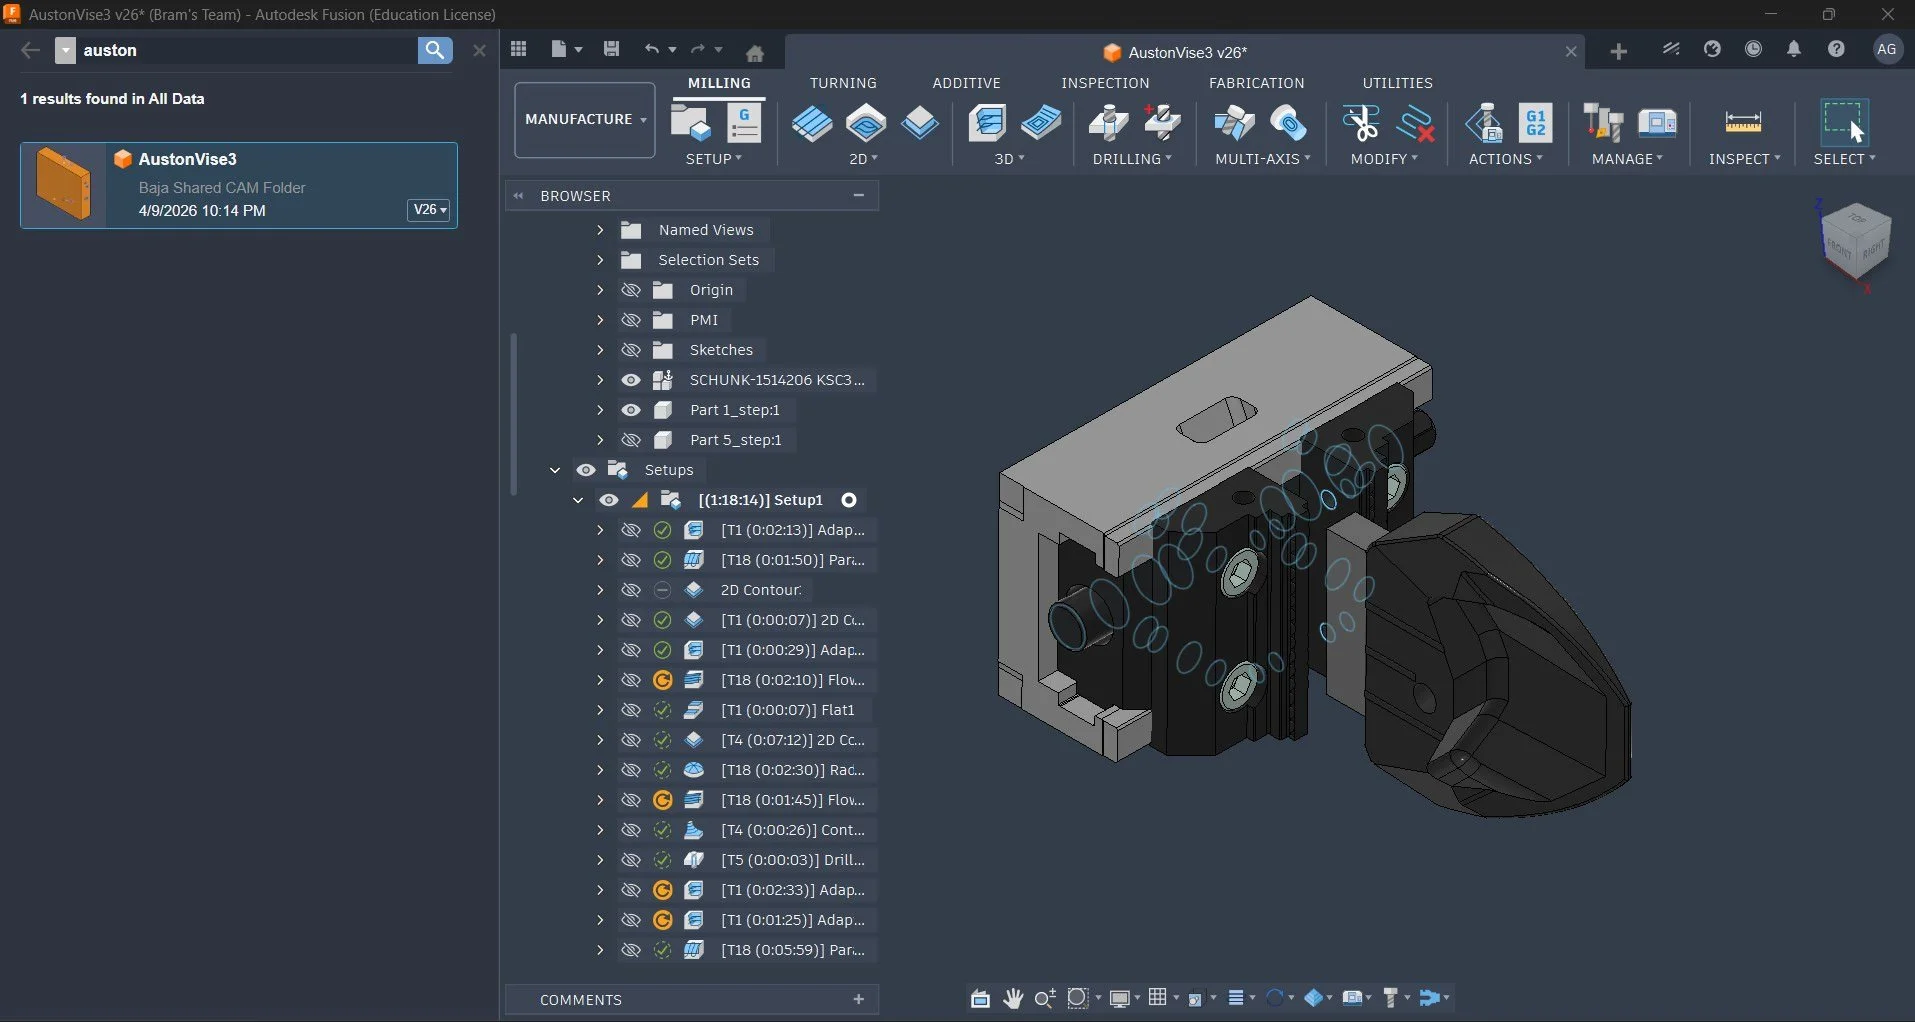Collapse the Setup1 node
Image resolution: width=1915 pixels, height=1022 pixels.
pyautogui.click(x=578, y=500)
